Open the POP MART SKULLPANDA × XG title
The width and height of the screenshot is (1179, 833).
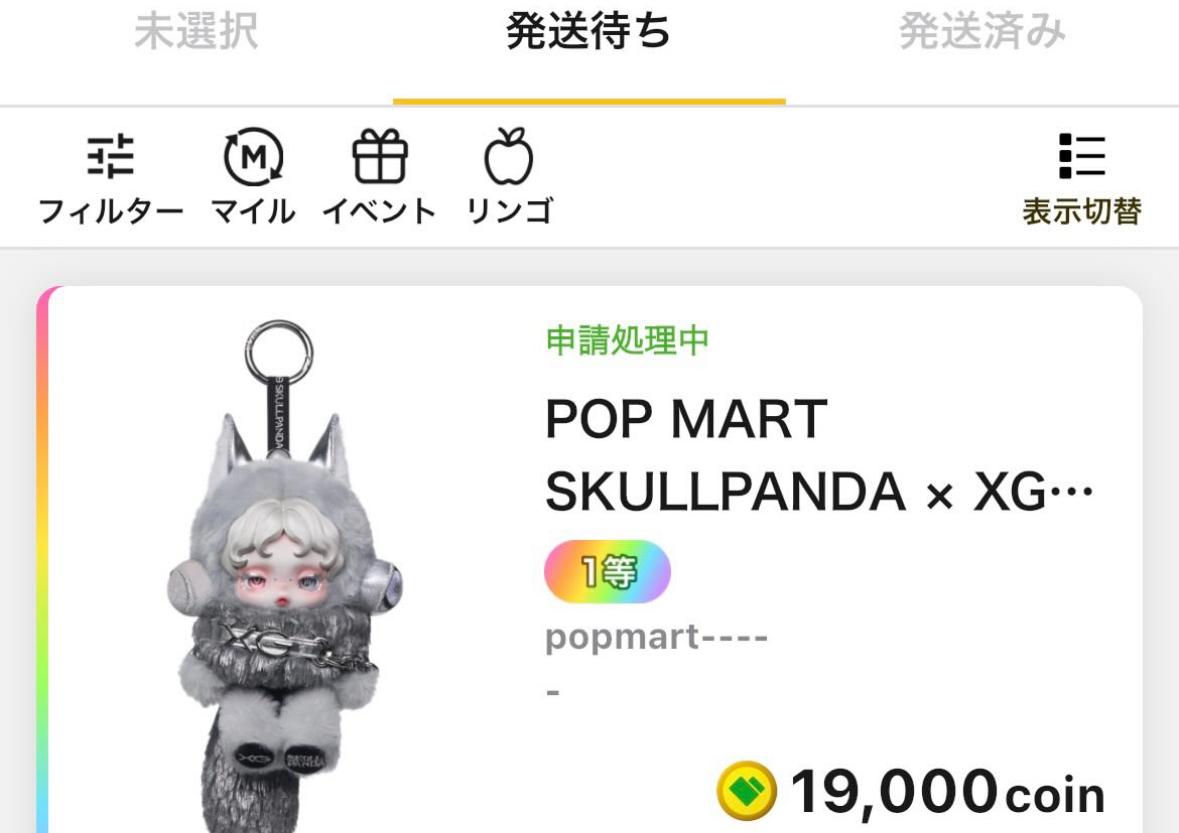click(x=819, y=455)
